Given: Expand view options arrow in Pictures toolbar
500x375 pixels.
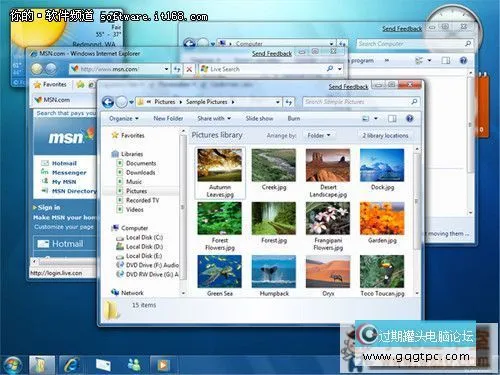Looking at the screenshot, I should (376, 119).
